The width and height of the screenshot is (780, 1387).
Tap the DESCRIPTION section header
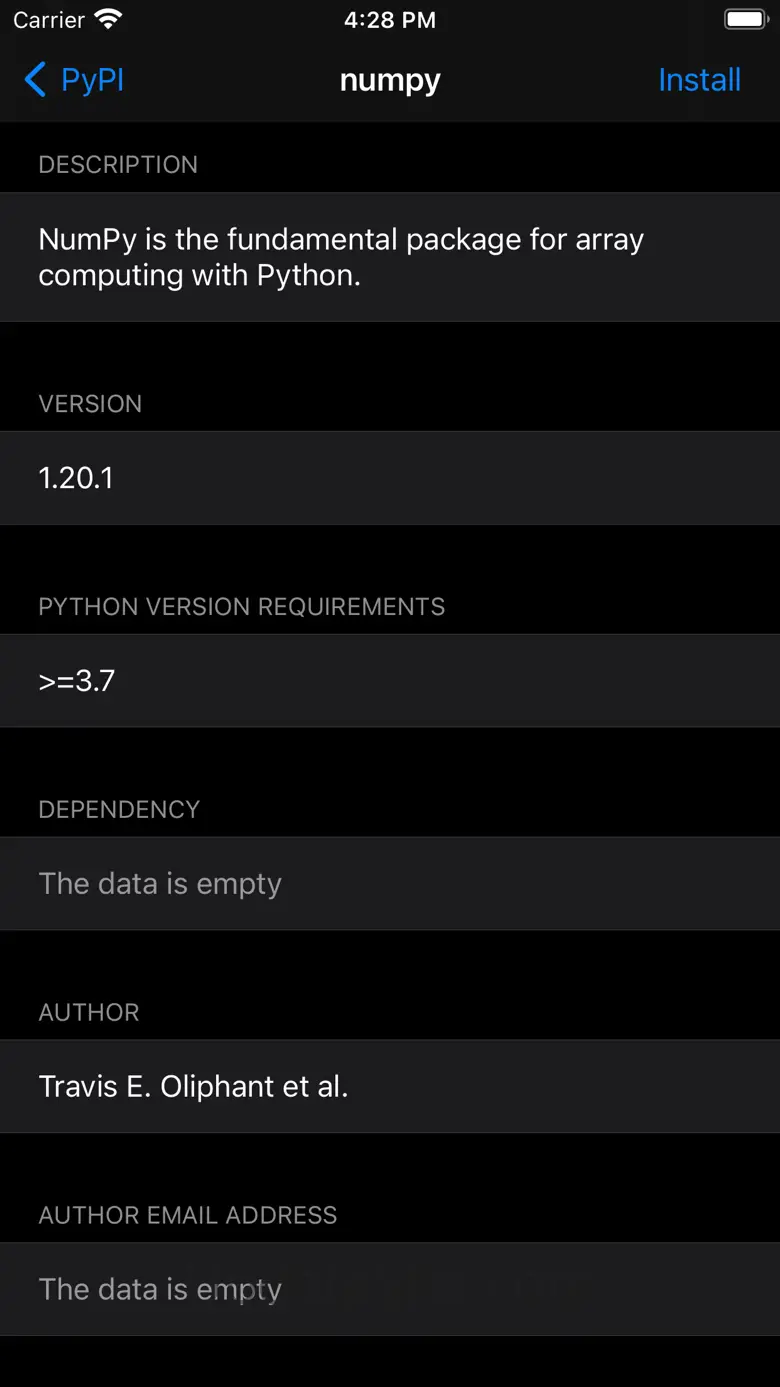118,165
